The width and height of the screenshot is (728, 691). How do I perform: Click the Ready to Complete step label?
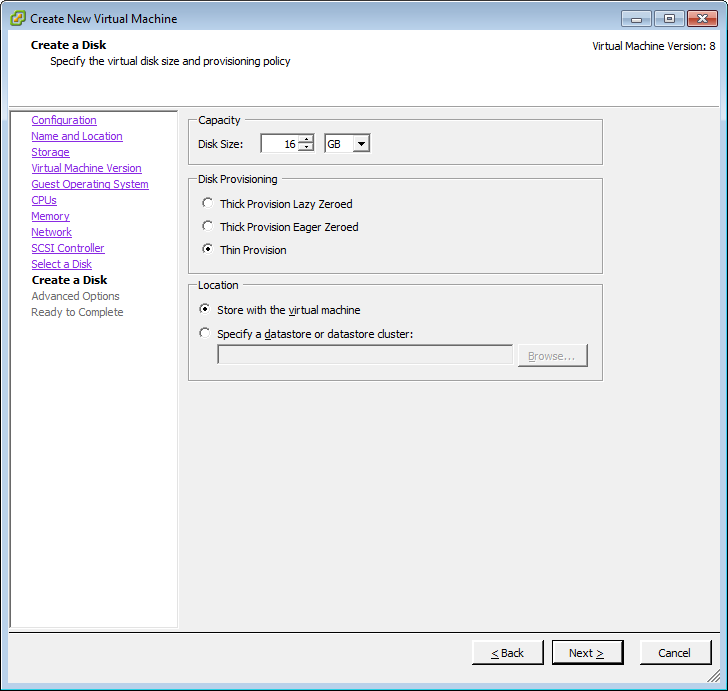pyautogui.click(x=77, y=312)
